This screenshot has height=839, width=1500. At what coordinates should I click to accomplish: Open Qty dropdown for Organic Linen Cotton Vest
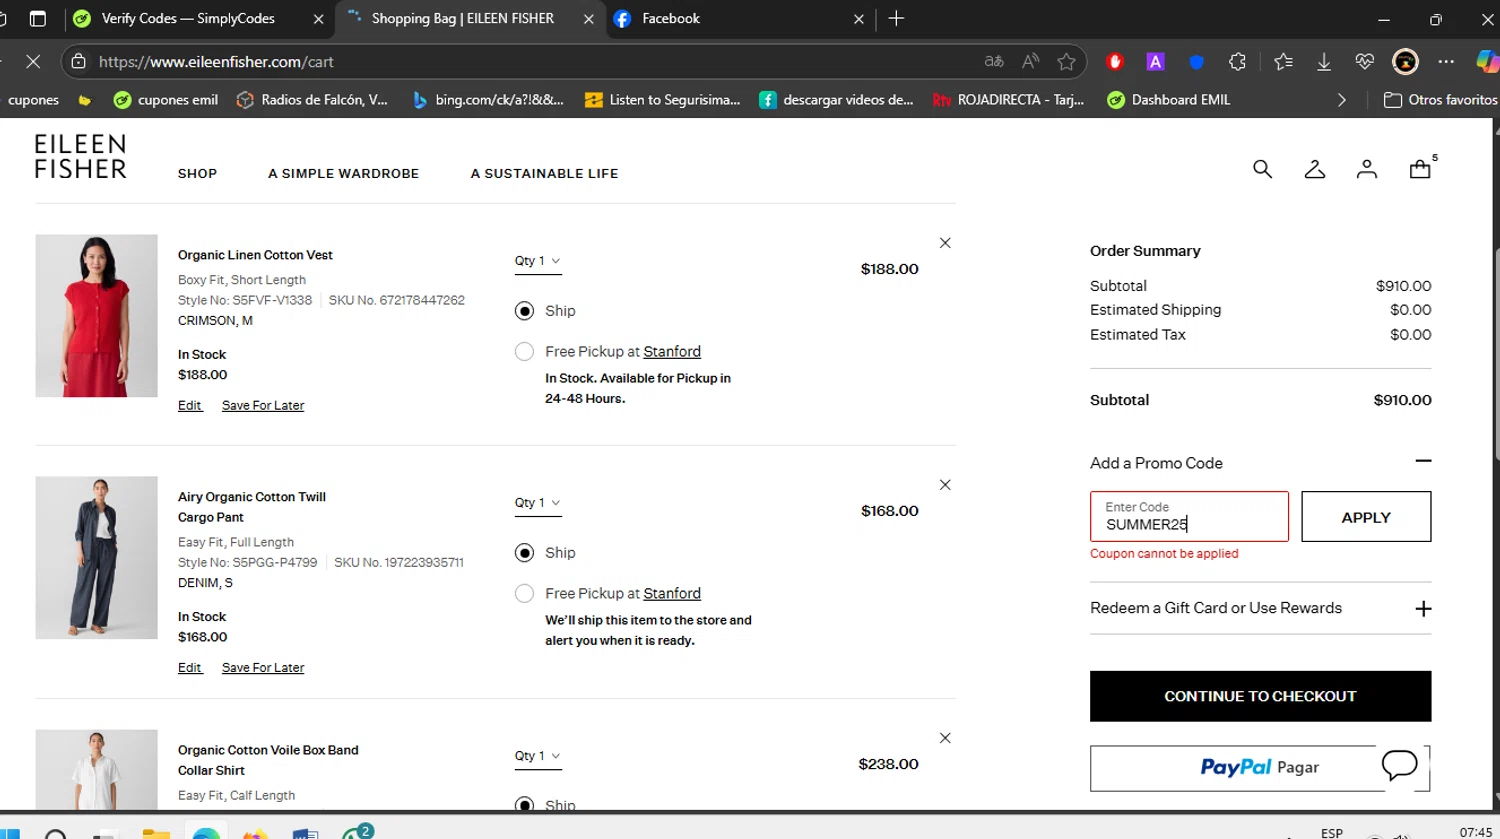click(x=538, y=262)
